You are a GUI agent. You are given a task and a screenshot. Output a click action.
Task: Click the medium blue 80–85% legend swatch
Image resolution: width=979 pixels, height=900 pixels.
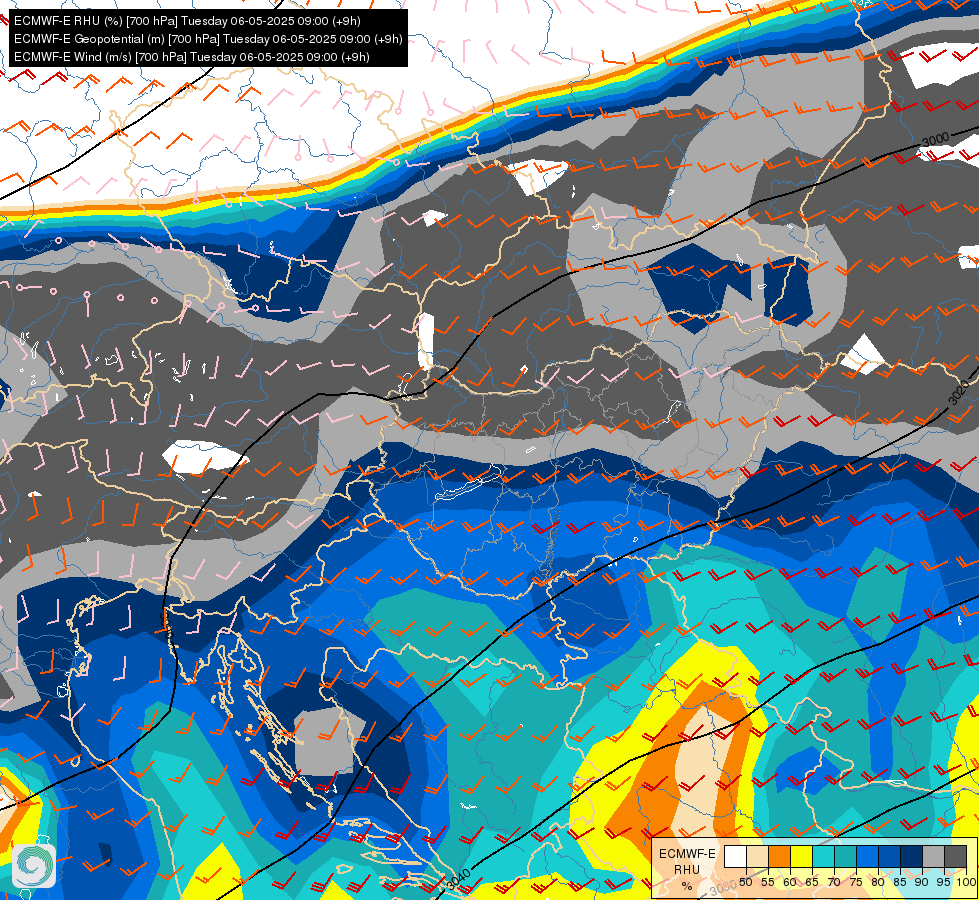coord(890,856)
